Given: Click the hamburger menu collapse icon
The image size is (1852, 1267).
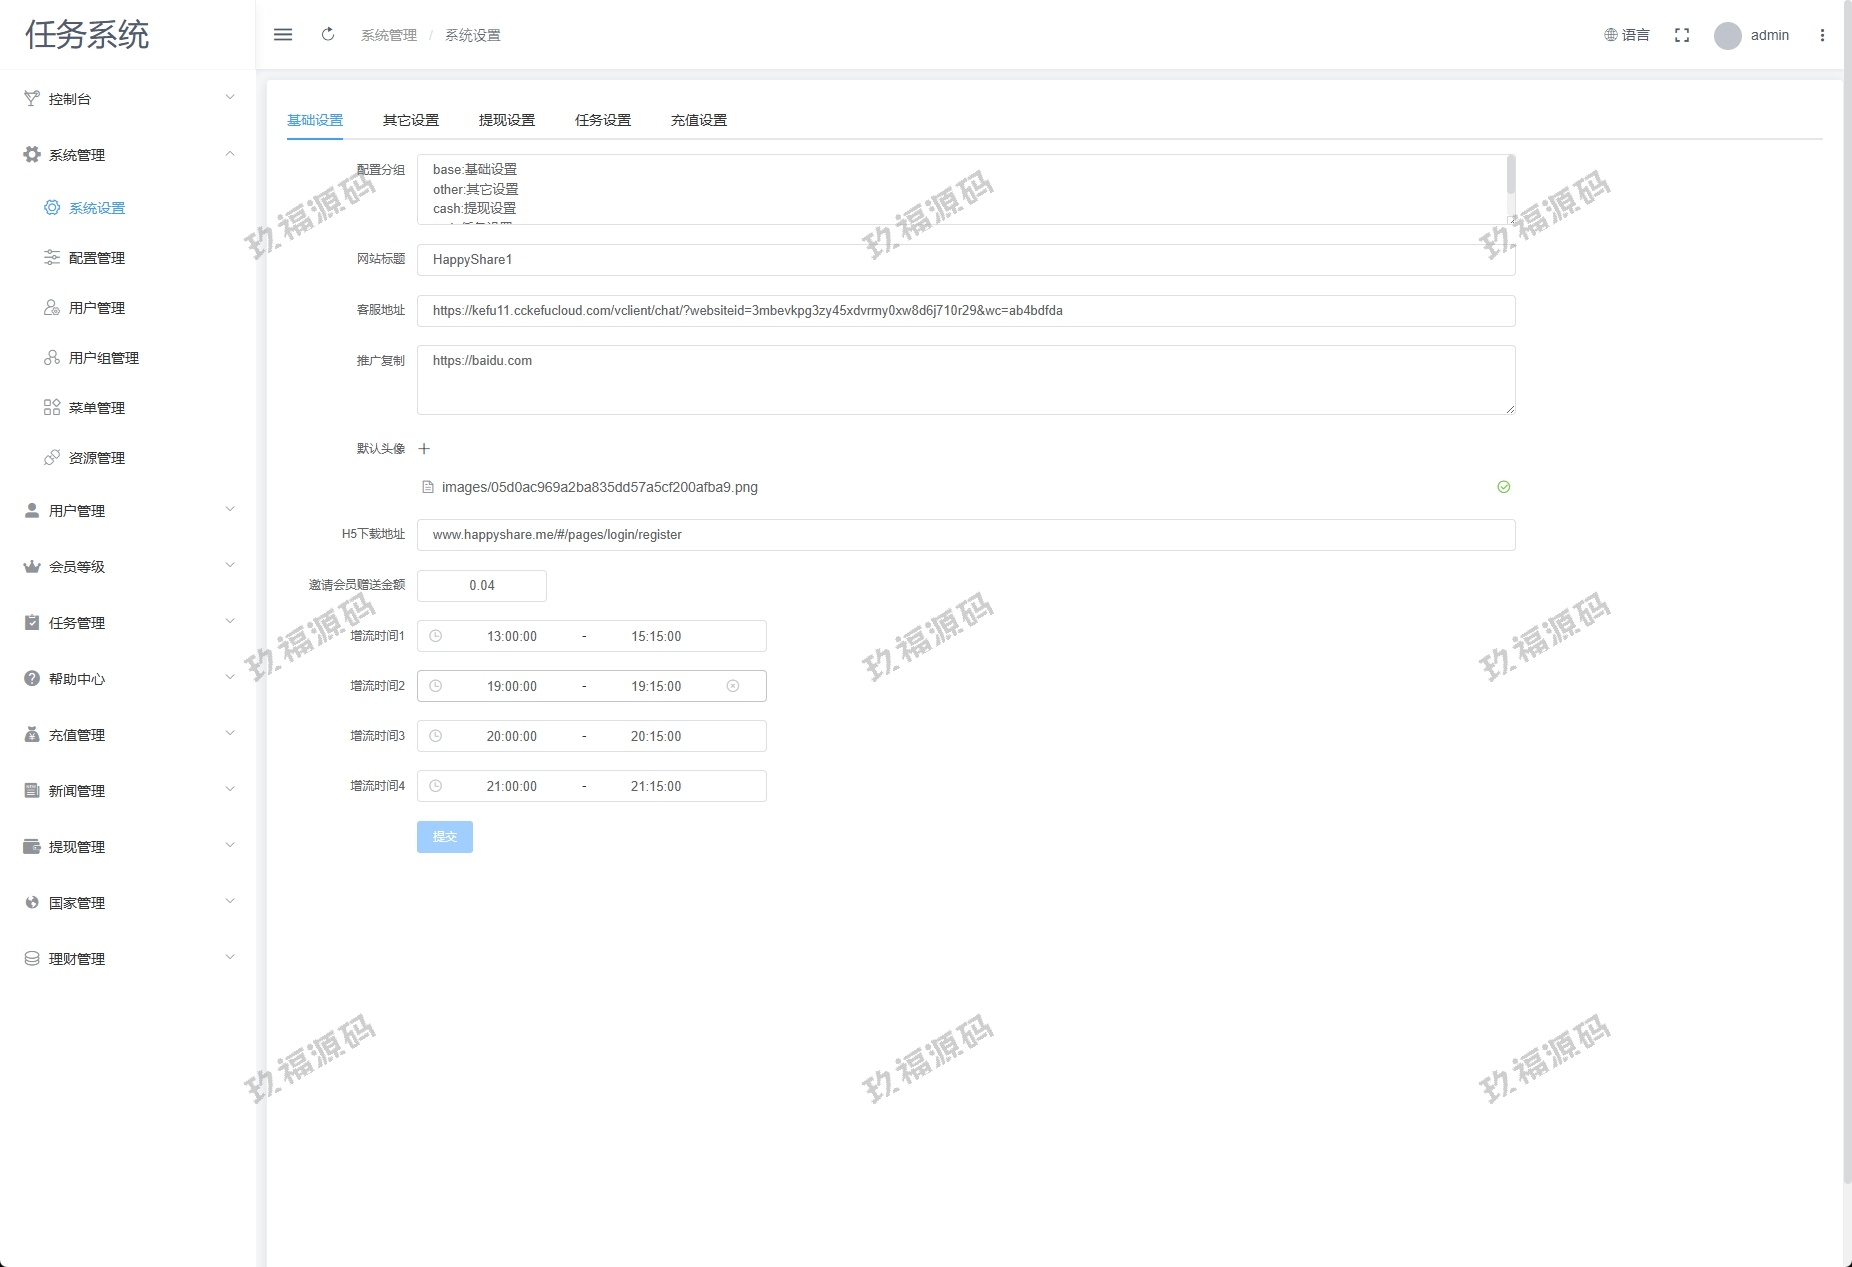Looking at the screenshot, I should pos(283,35).
